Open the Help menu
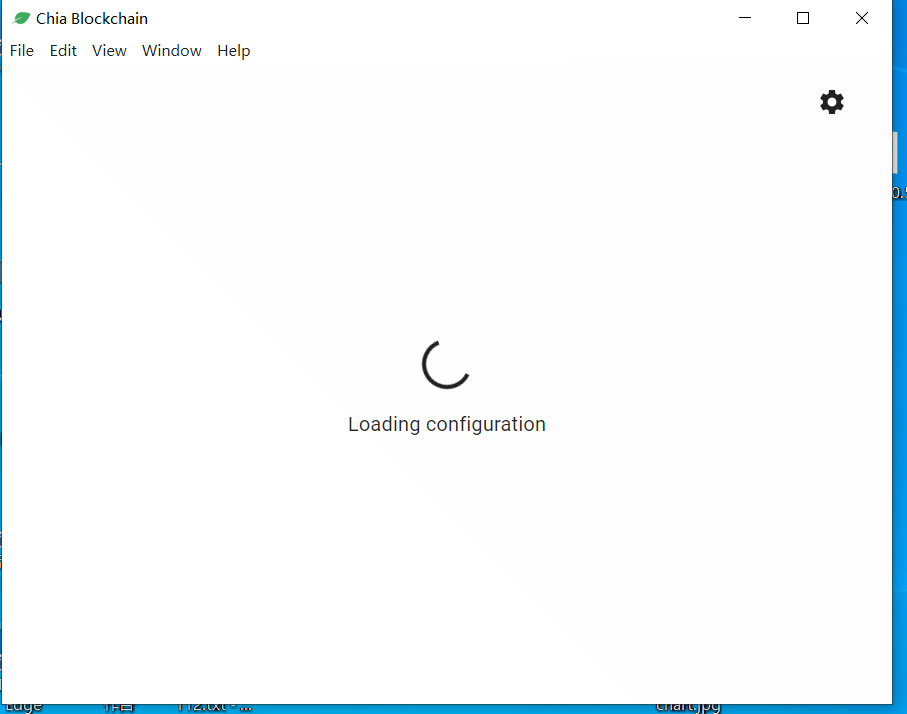Image resolution: width=907 pixels, height=714 pixels. [x=233, y=50]
